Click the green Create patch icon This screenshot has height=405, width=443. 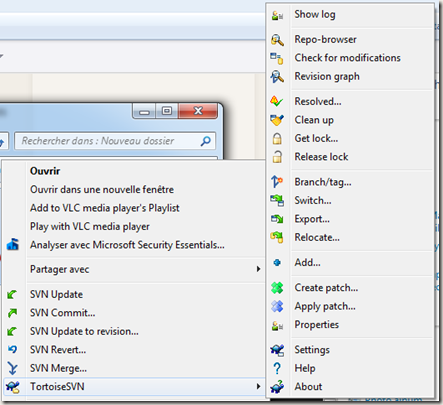[x=277, y=288]
